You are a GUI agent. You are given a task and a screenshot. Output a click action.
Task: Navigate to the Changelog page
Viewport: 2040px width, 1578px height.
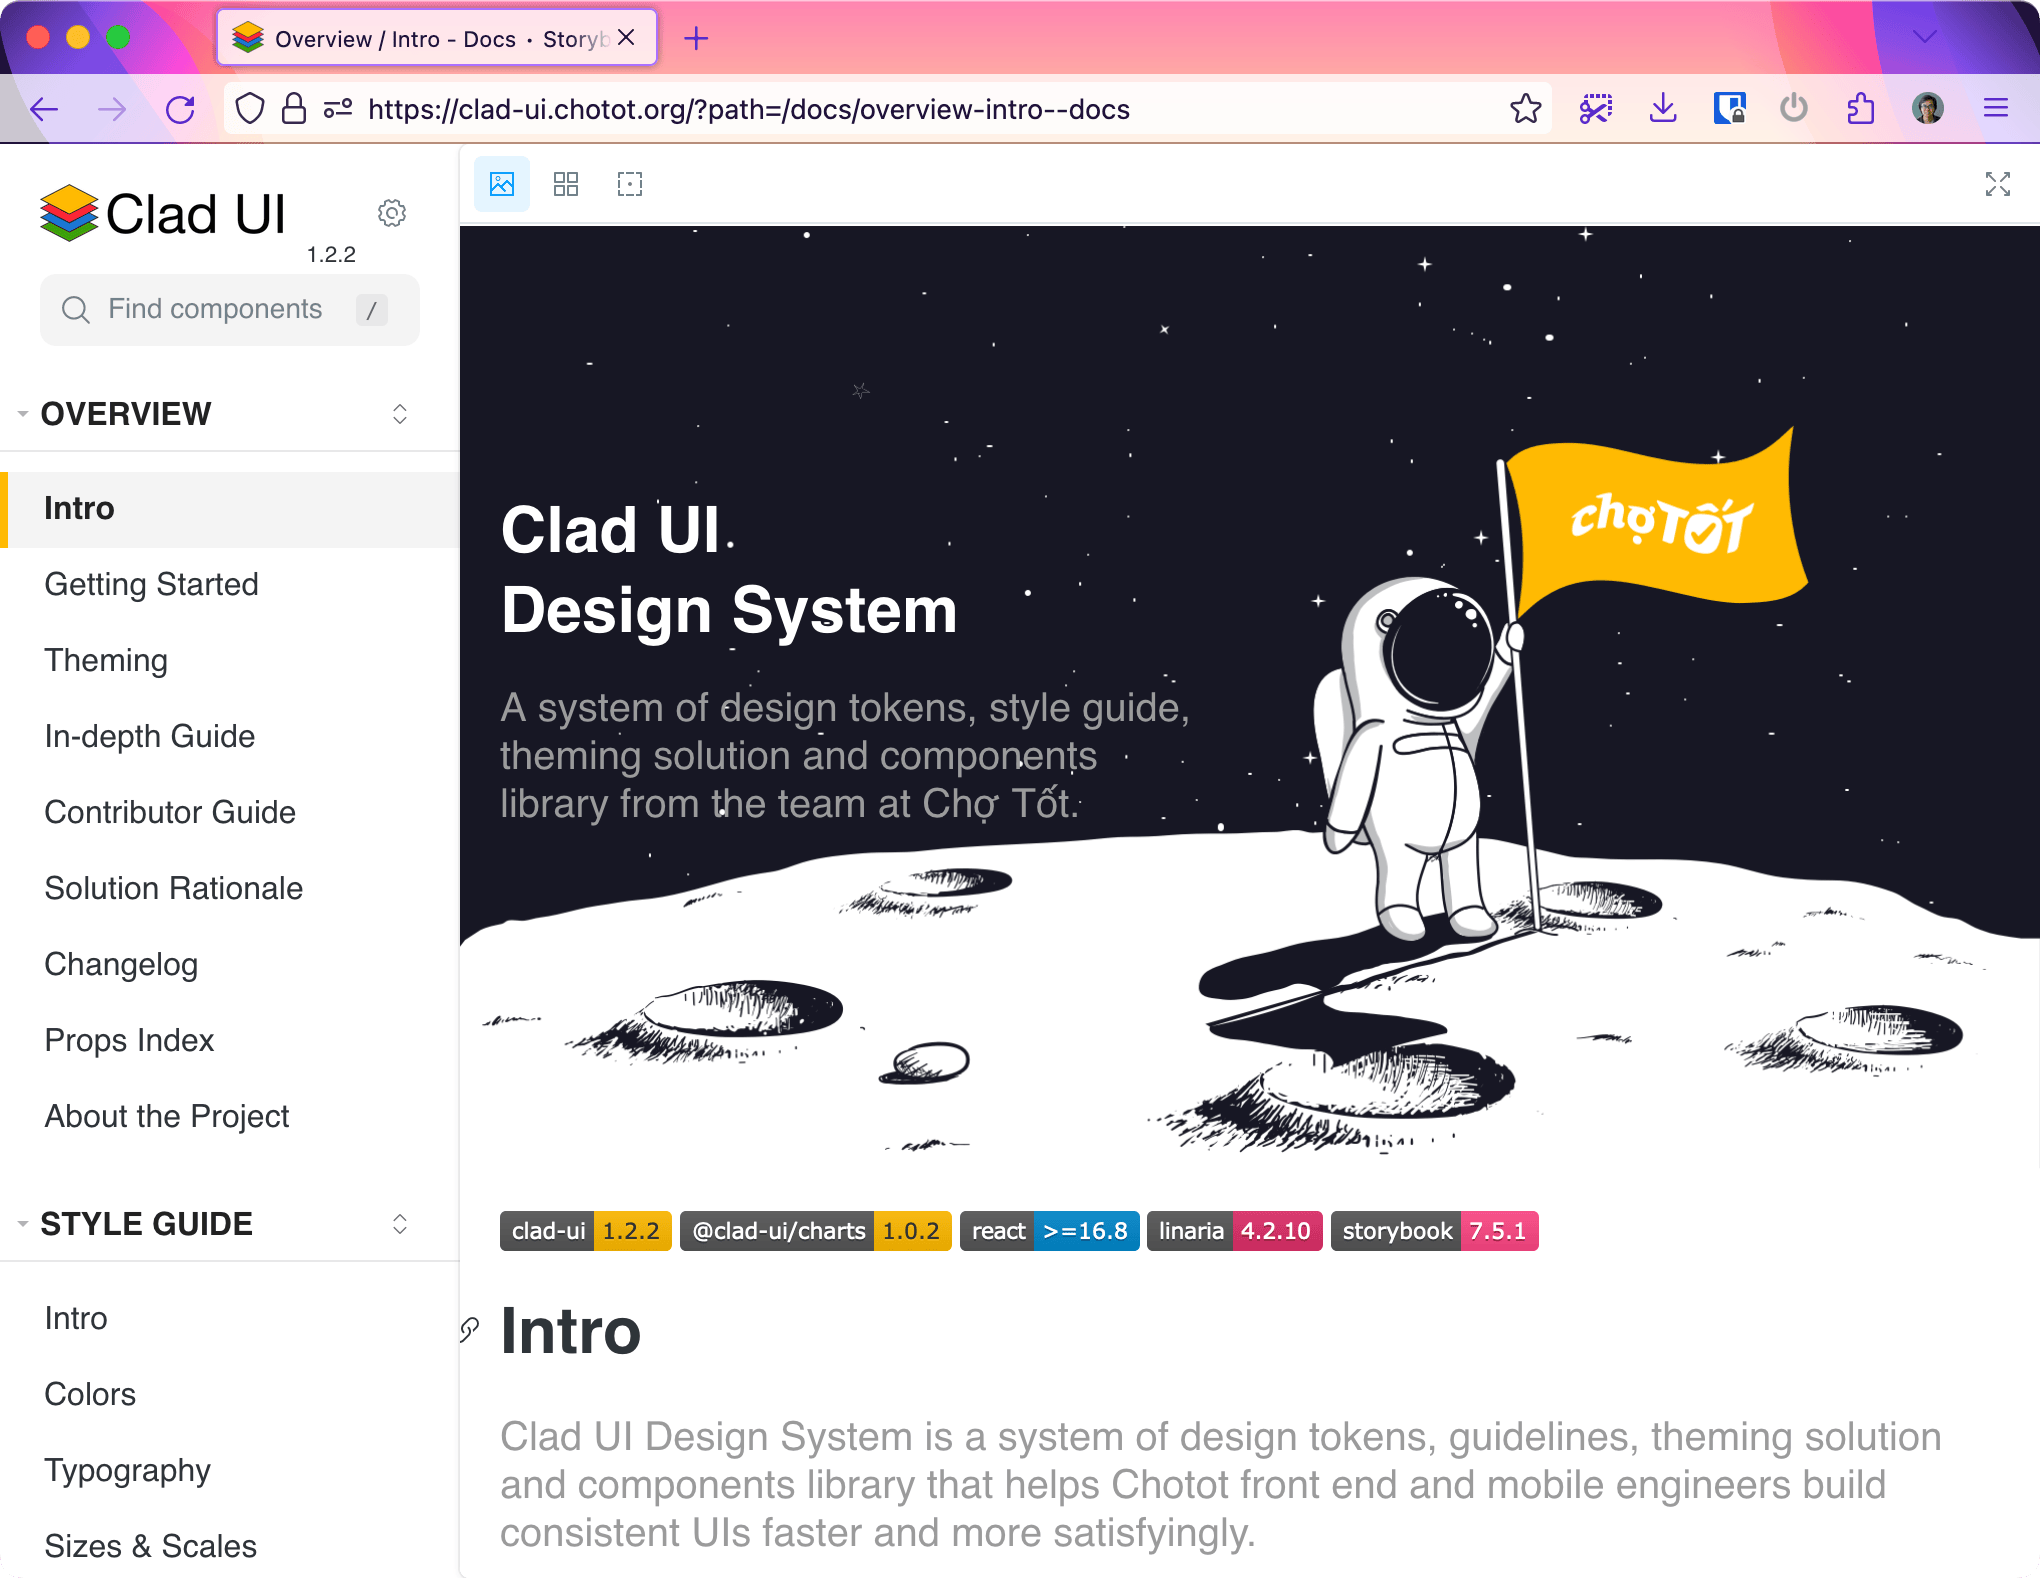click(121, 964)
